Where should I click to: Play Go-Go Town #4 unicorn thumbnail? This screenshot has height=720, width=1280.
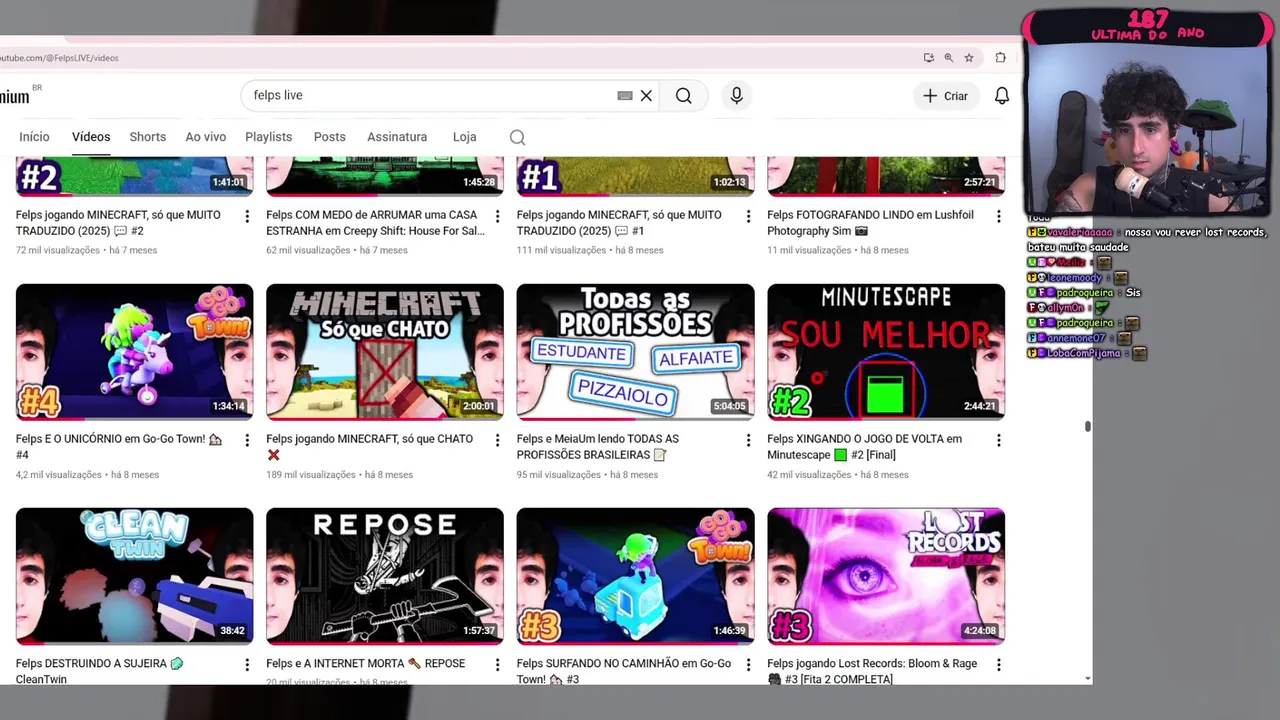(135, 352)
